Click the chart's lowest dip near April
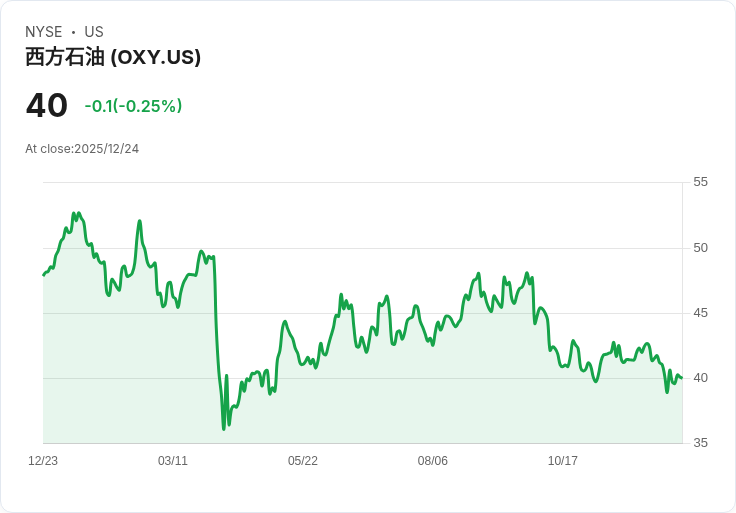Viewport: 736px width, 513px height. pyautogui.click(x=224, y=428)
